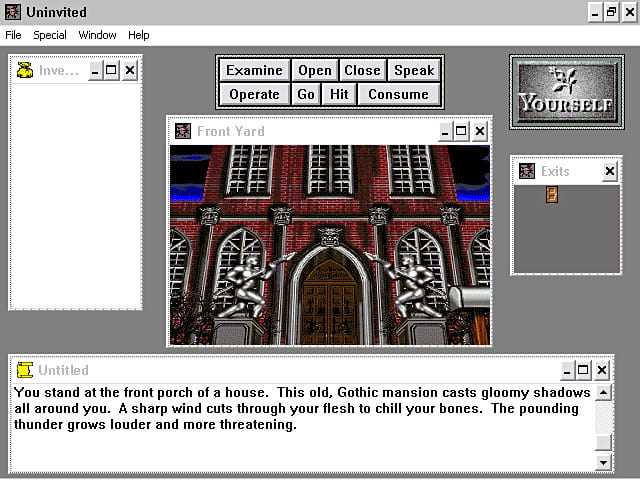Close the Front Yard window
The width and height of the screenshot is (640, 480).
(x=480, y=131)
